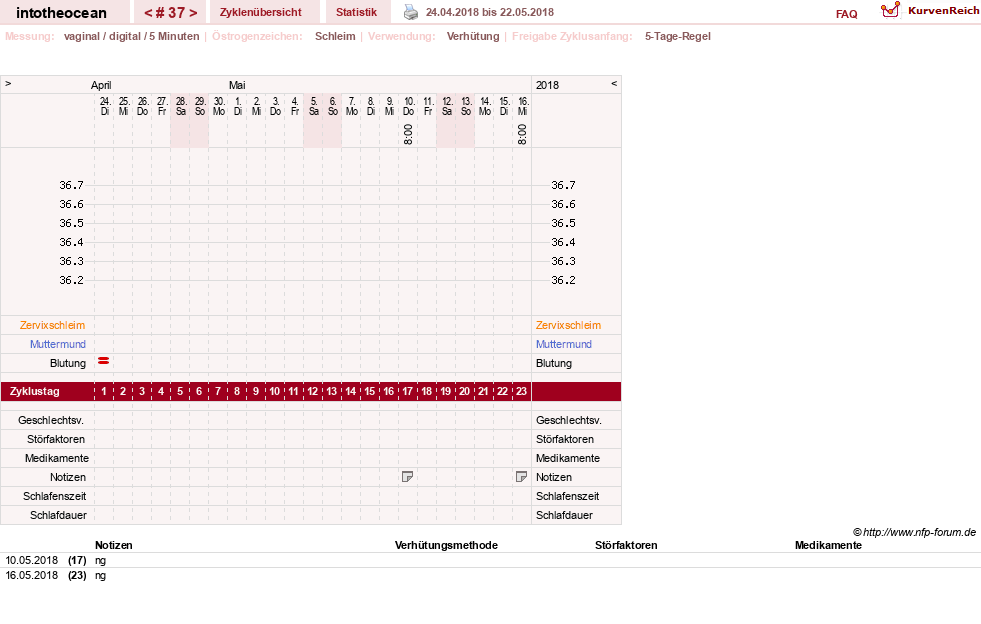Open the Zyklenübersicht tab

pyautogui.click(x=260, y=12)
